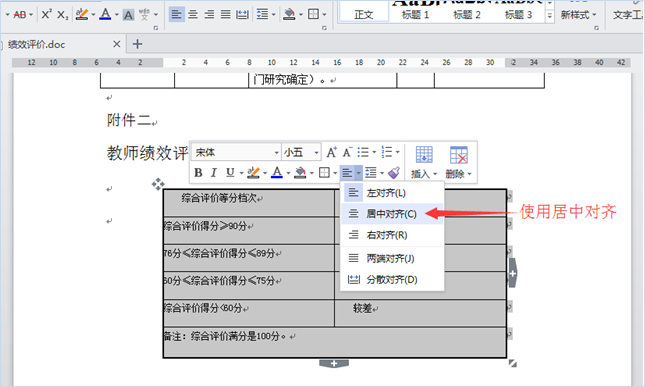Select 右对齐(R) menu item

pos(392,235)
